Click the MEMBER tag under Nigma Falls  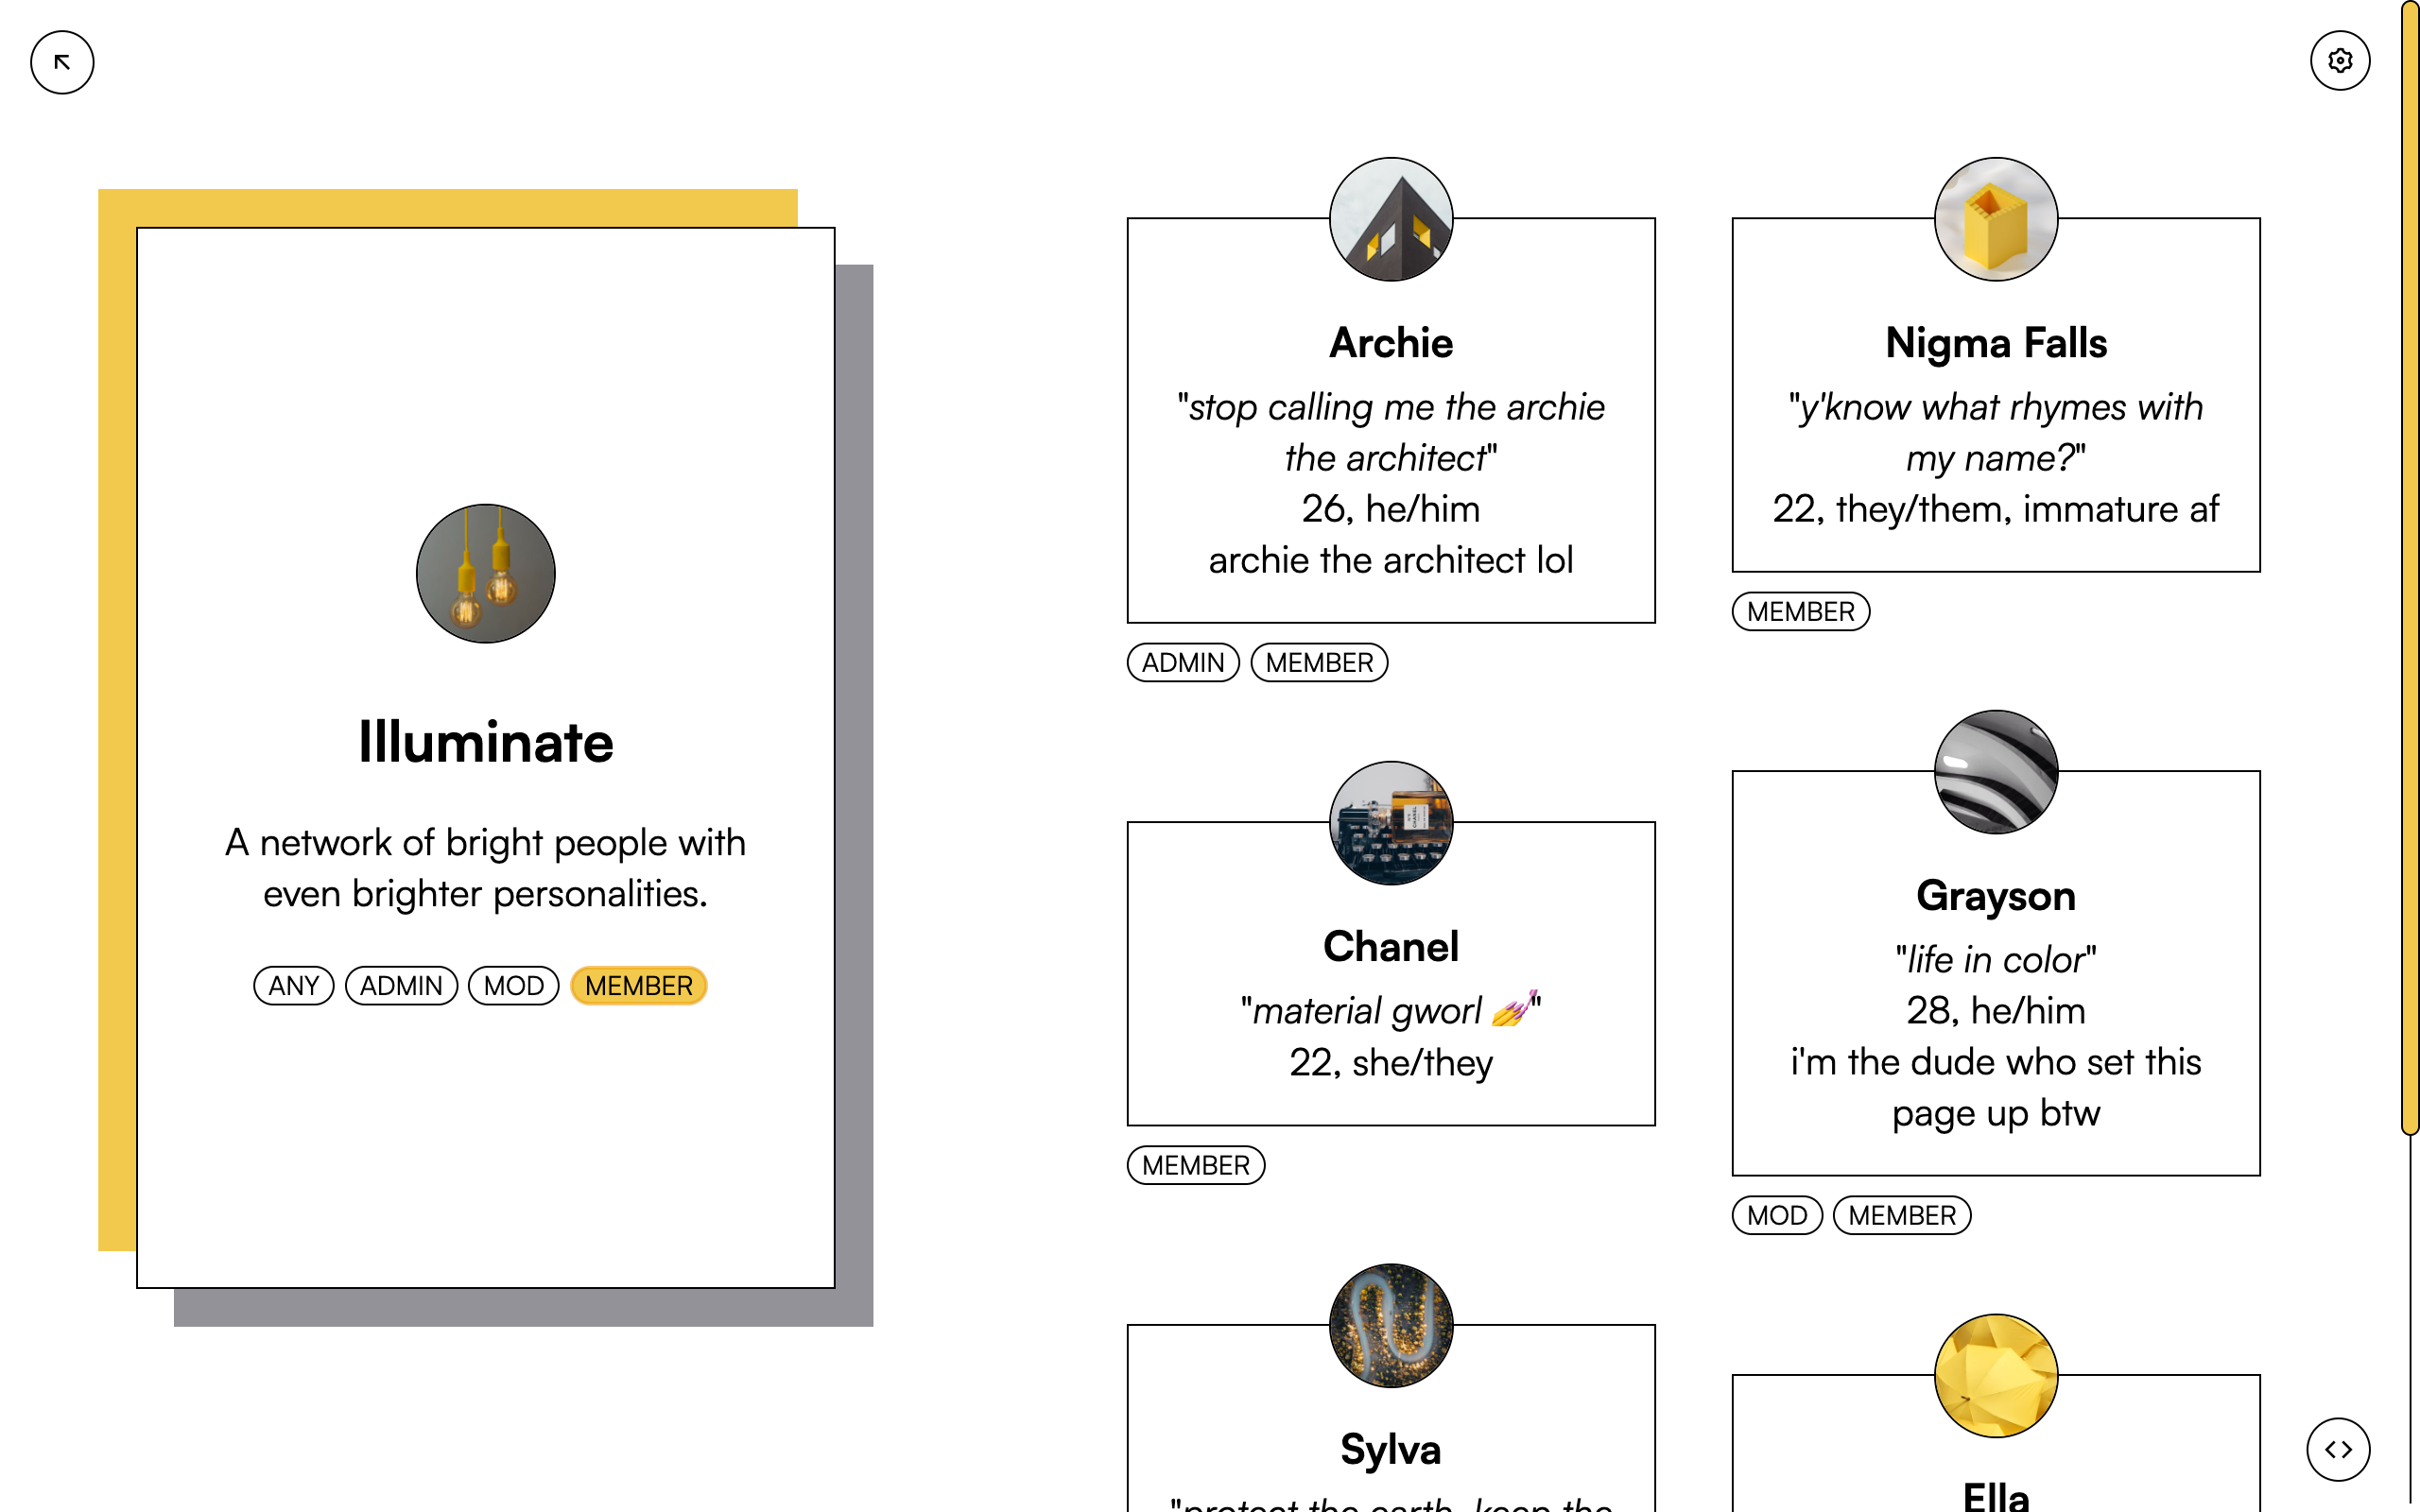coord(1800,612)
